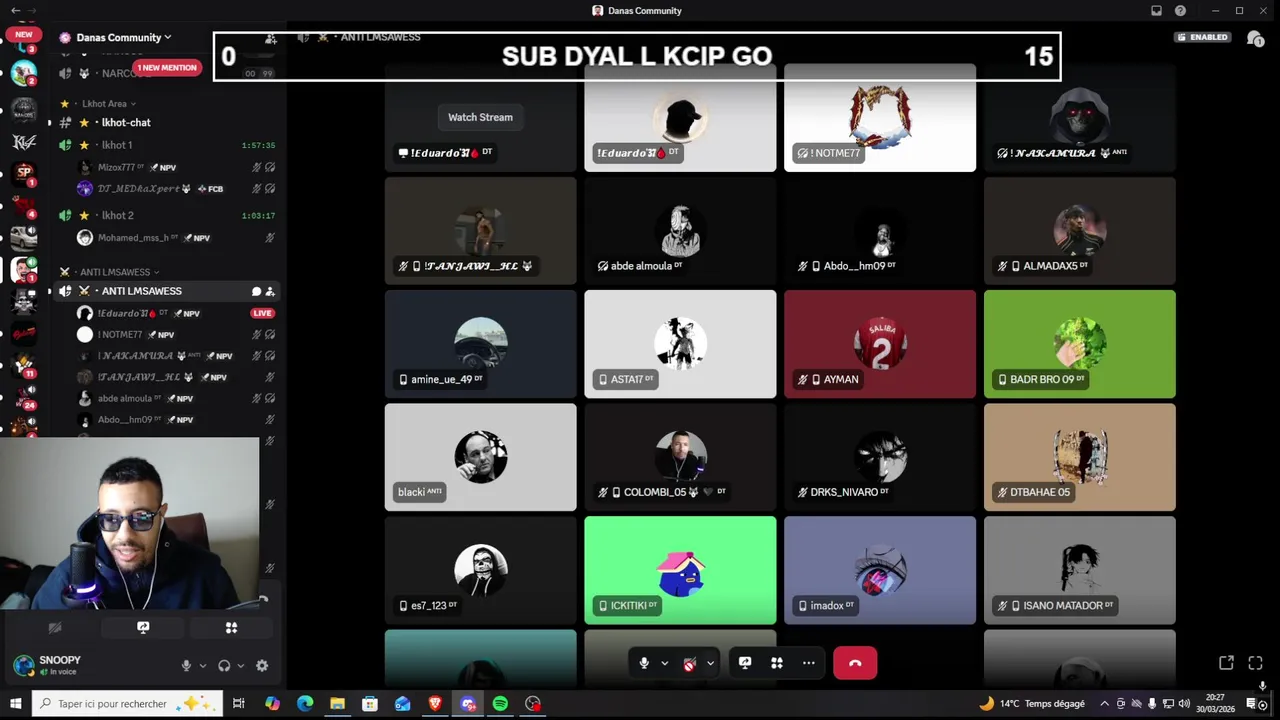
Task: Open the KV server icon
Action: (x=24, y=141)
